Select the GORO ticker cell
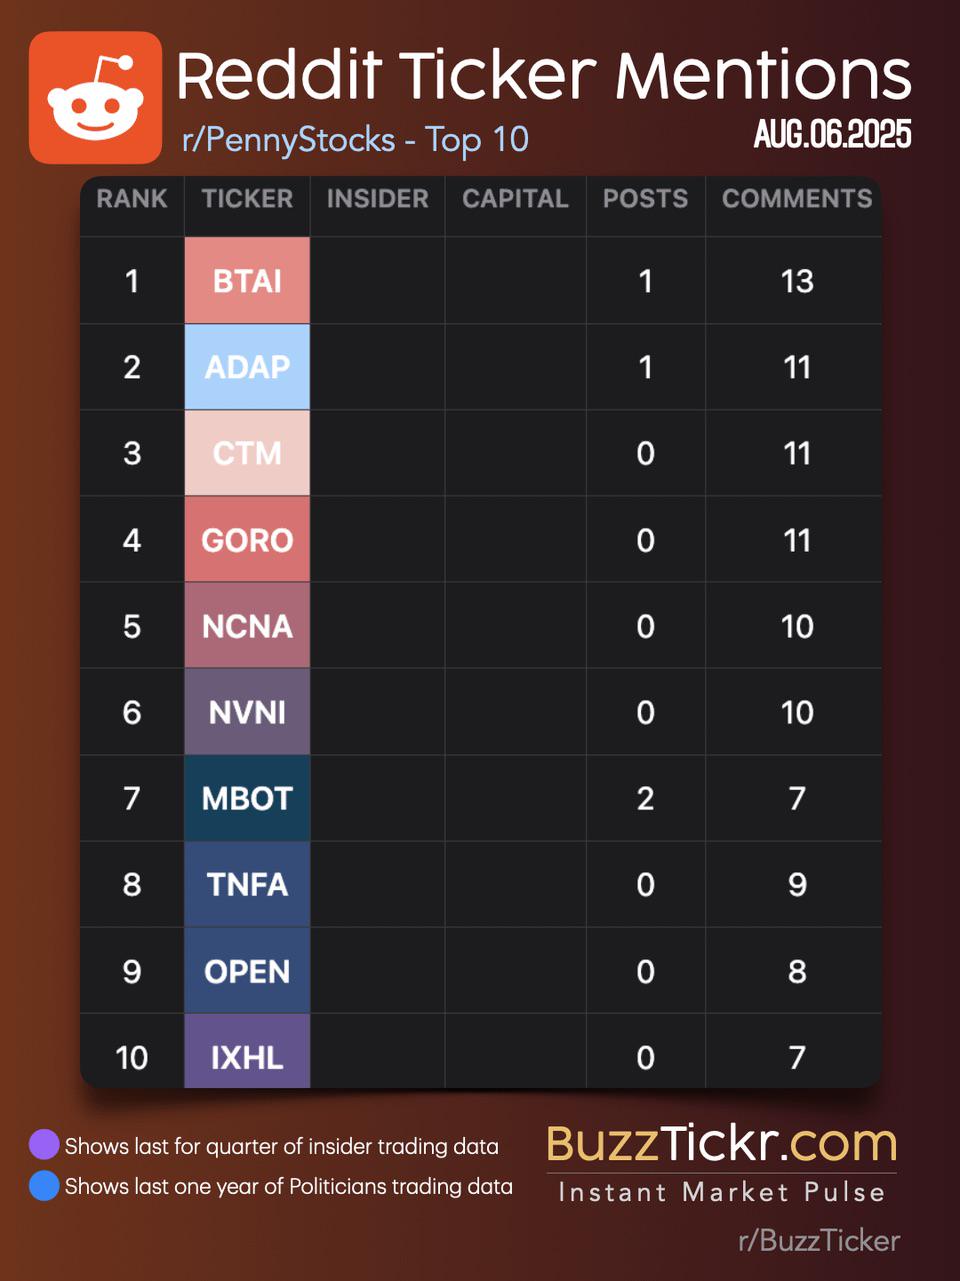Viewport: 960px width, 1281px height. [x=247, y=539]
